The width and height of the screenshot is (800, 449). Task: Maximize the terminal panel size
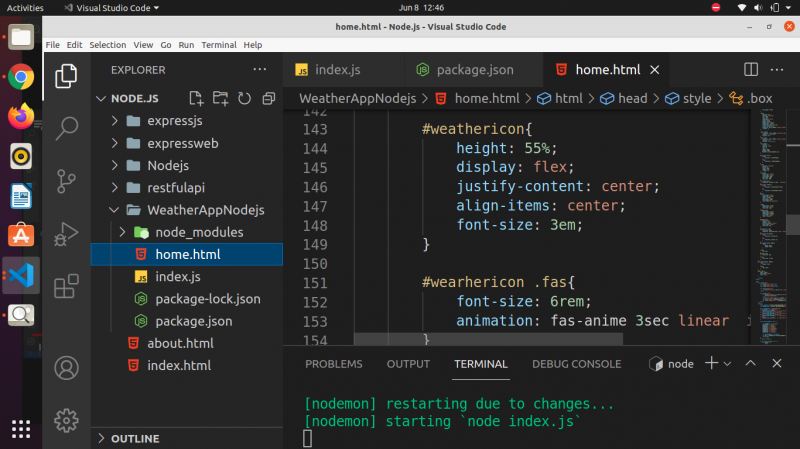[x=751, y=363]
